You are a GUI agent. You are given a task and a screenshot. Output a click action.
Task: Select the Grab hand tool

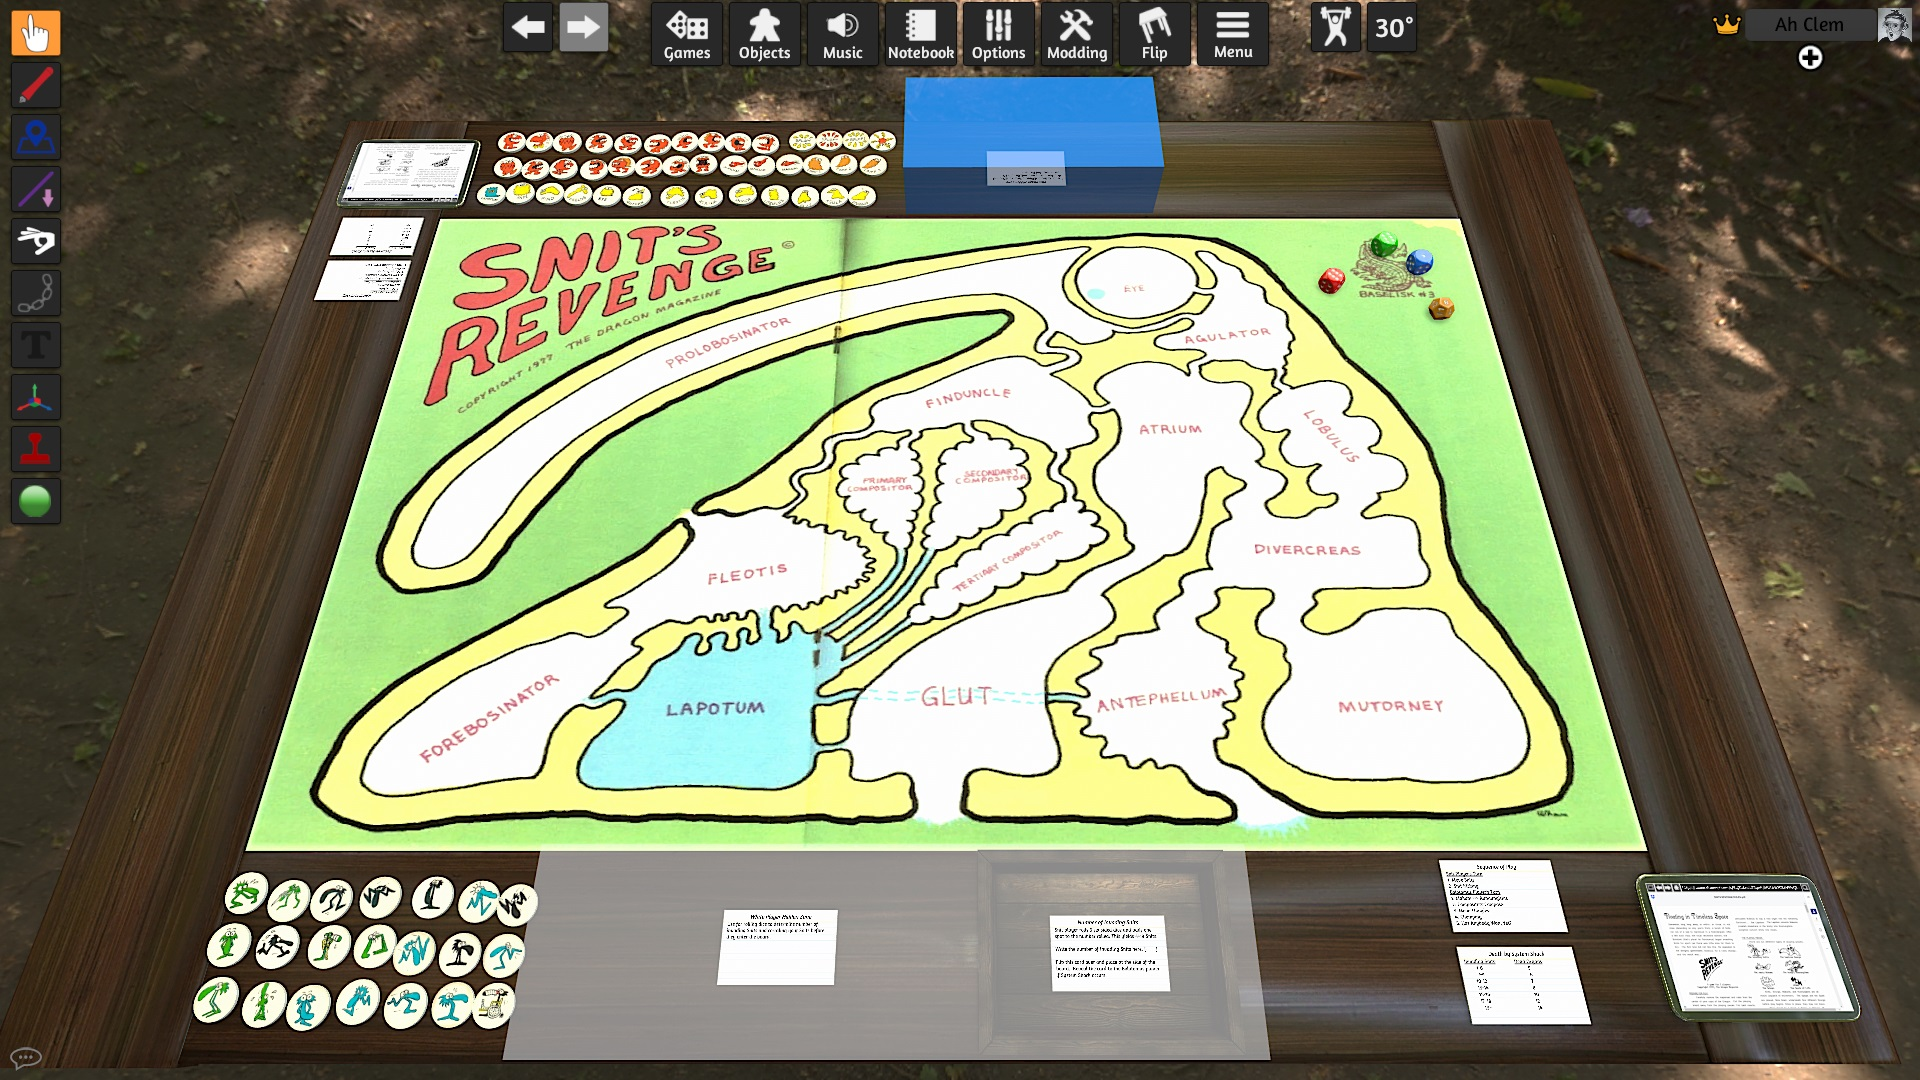pyautogui.click(x=35, y=33)
